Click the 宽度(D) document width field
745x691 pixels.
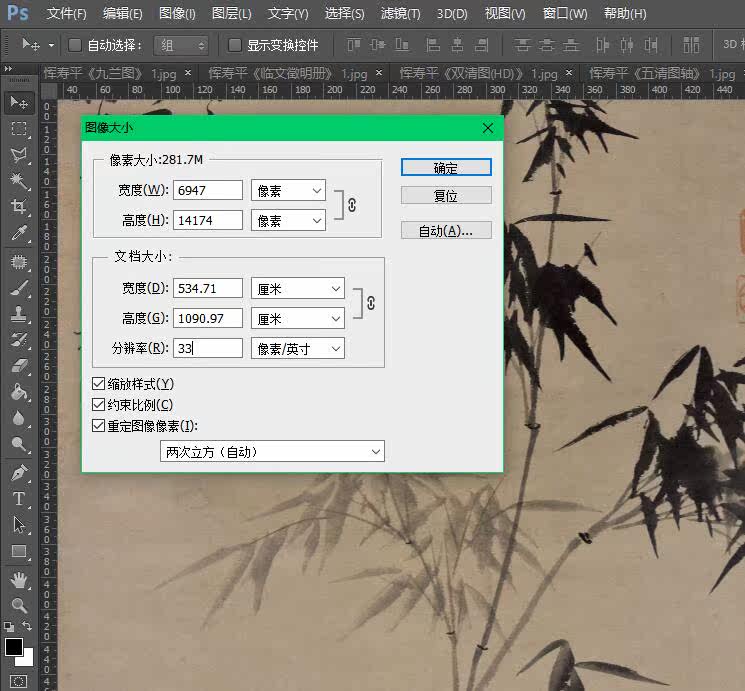point(208,288)
